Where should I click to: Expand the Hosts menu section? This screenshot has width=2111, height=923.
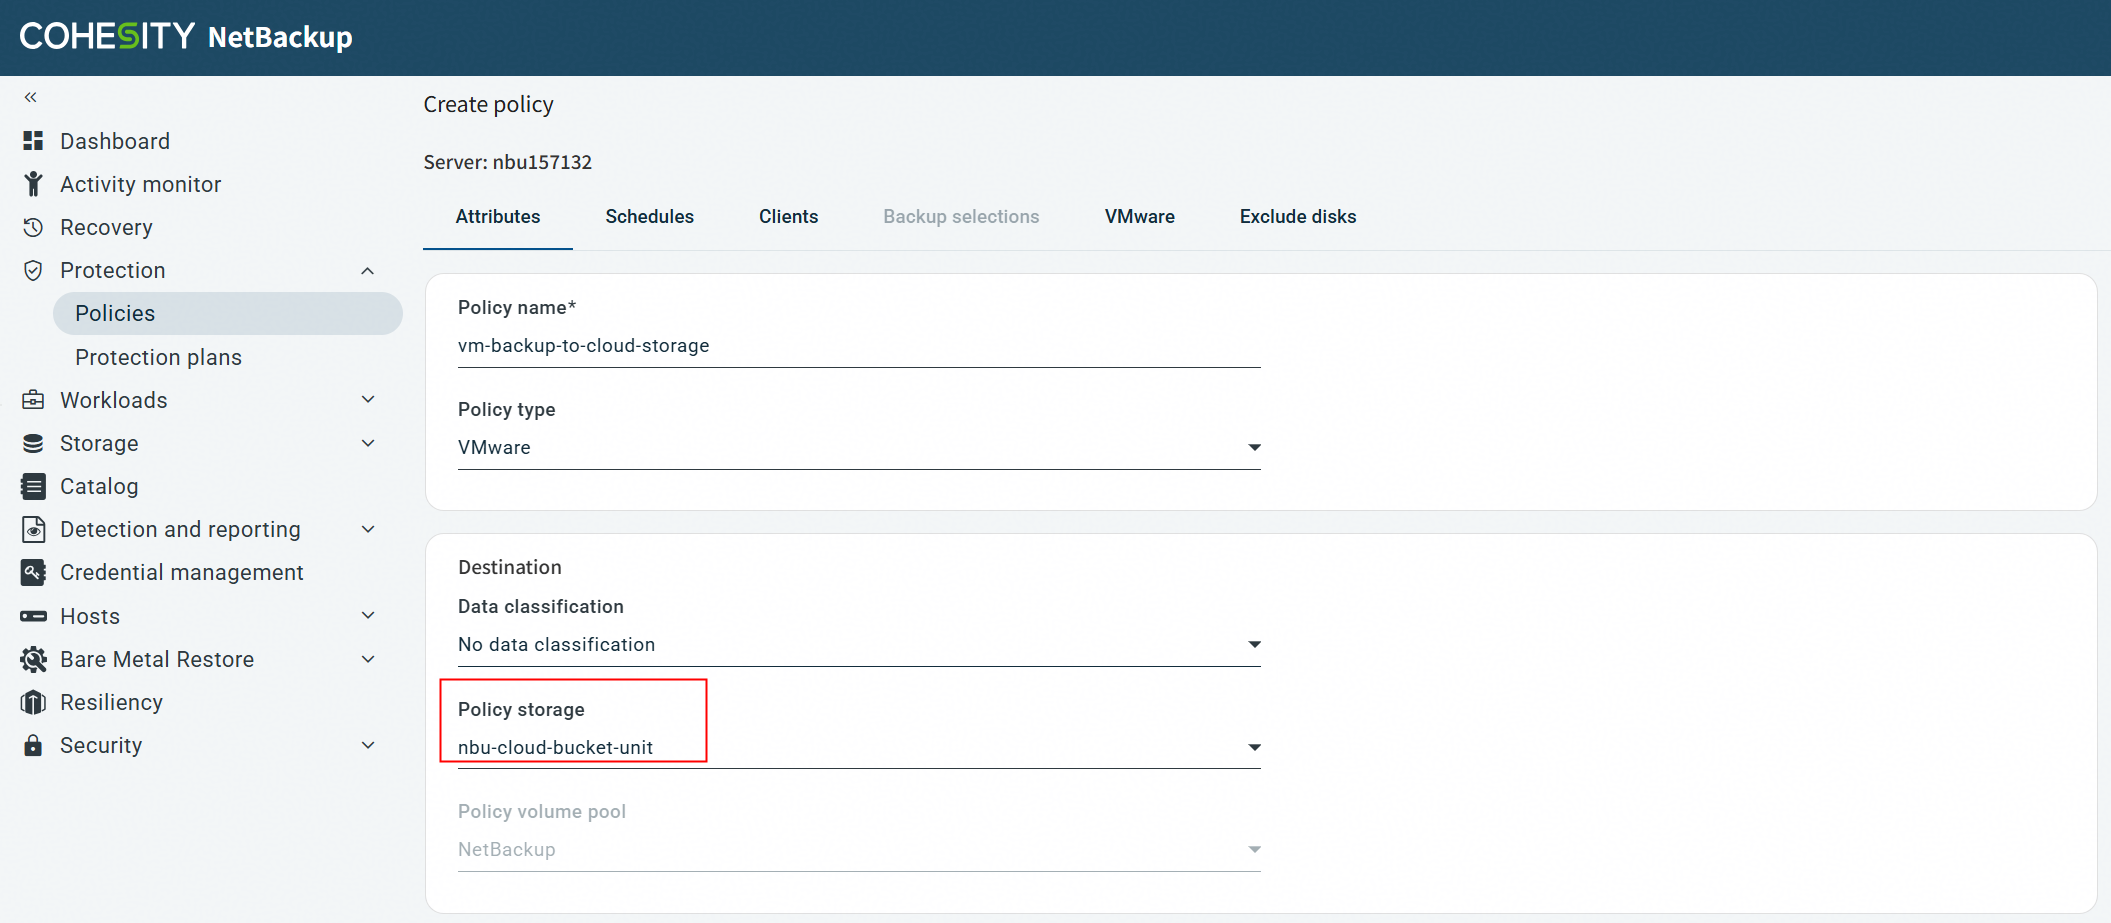pyautogui.click(x=368, y=616)
